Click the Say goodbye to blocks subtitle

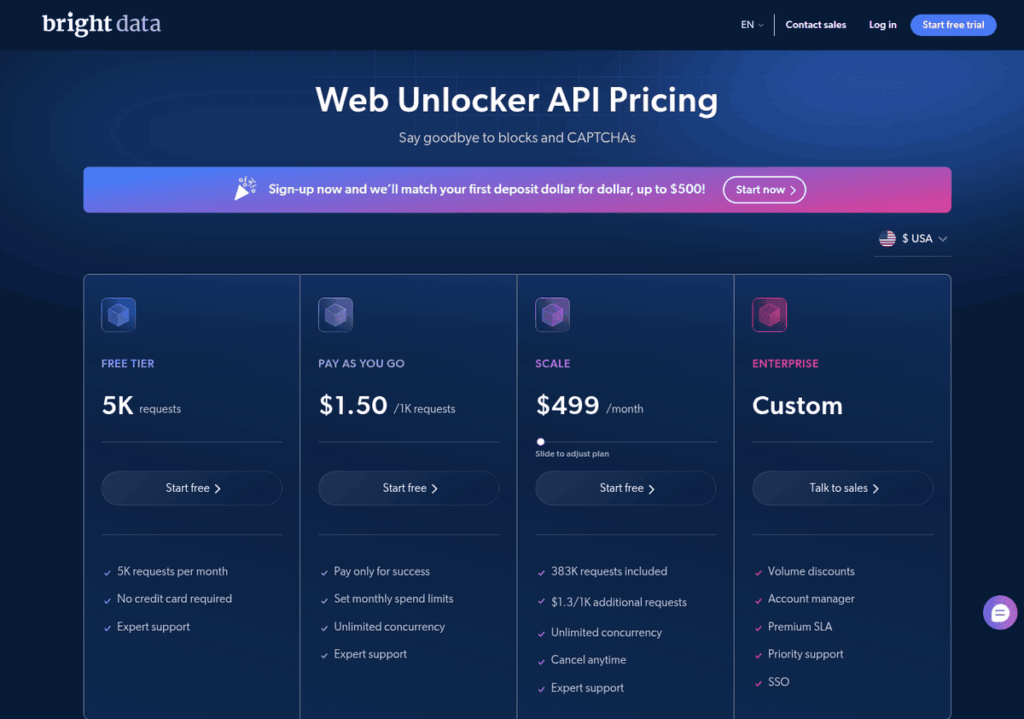click(517, 138)
